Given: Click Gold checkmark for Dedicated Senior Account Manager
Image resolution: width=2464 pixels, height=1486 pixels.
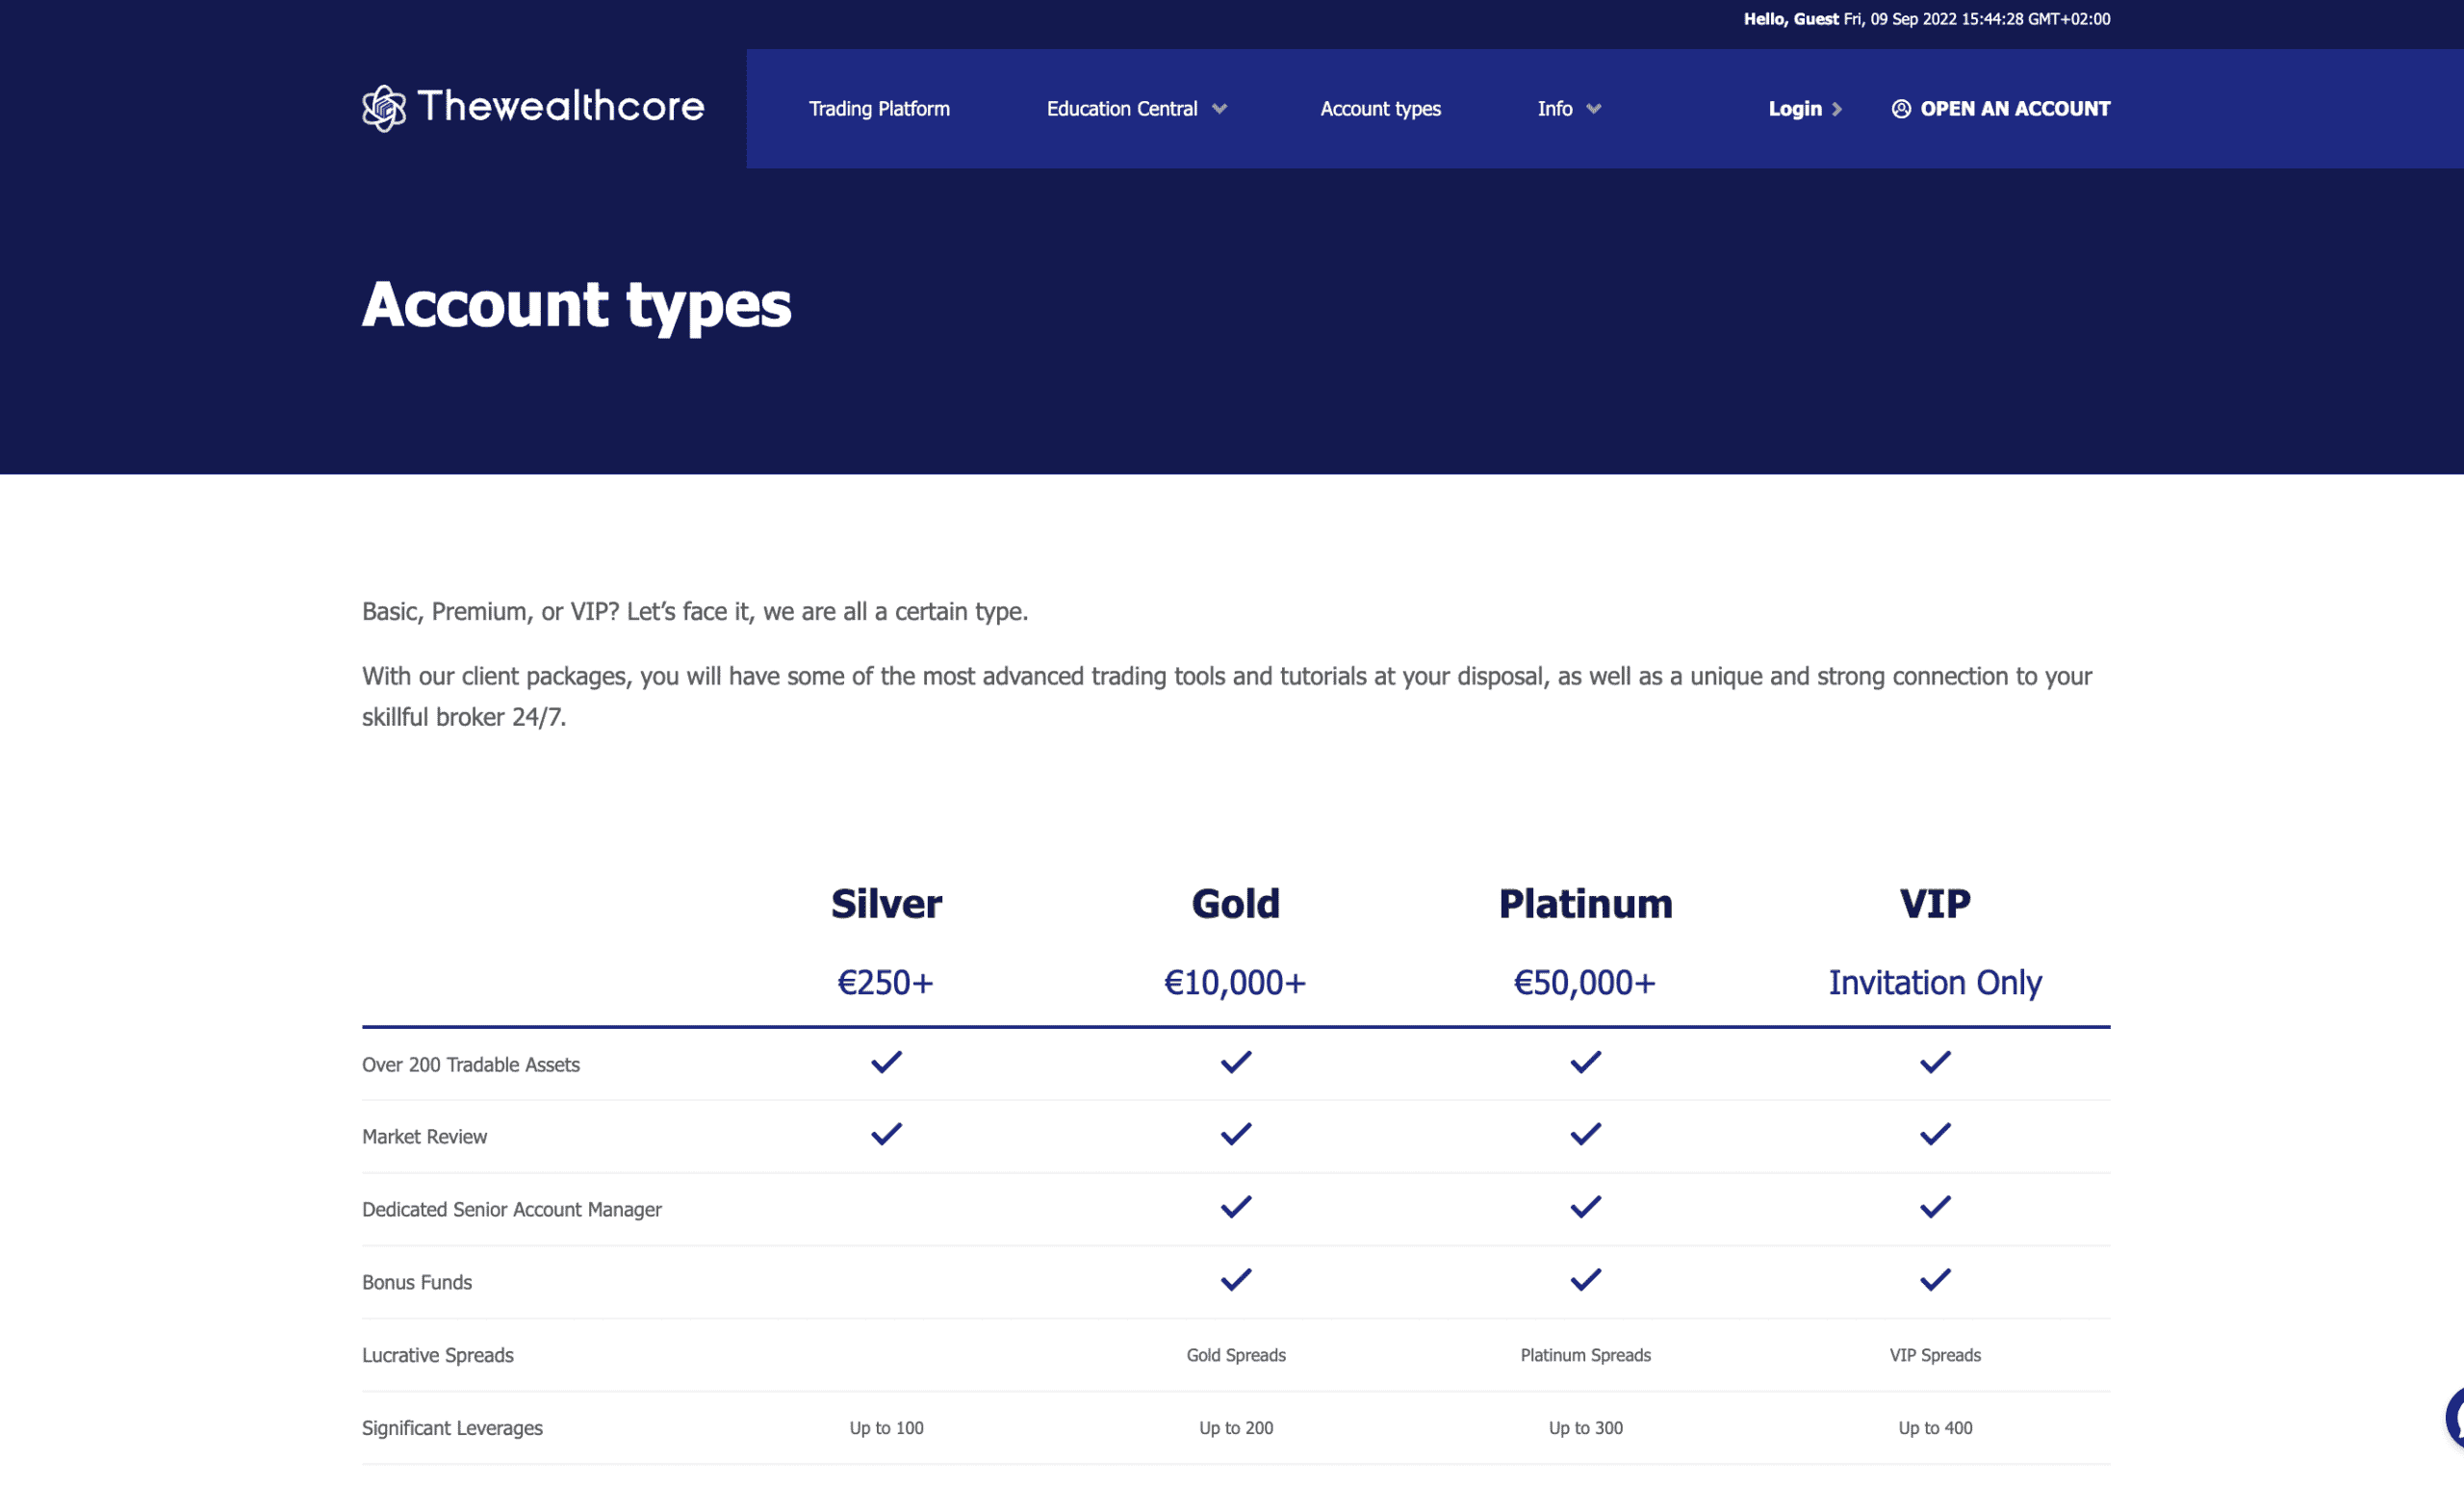Looking at the screenshot, I should (x=1236, y=1207).
